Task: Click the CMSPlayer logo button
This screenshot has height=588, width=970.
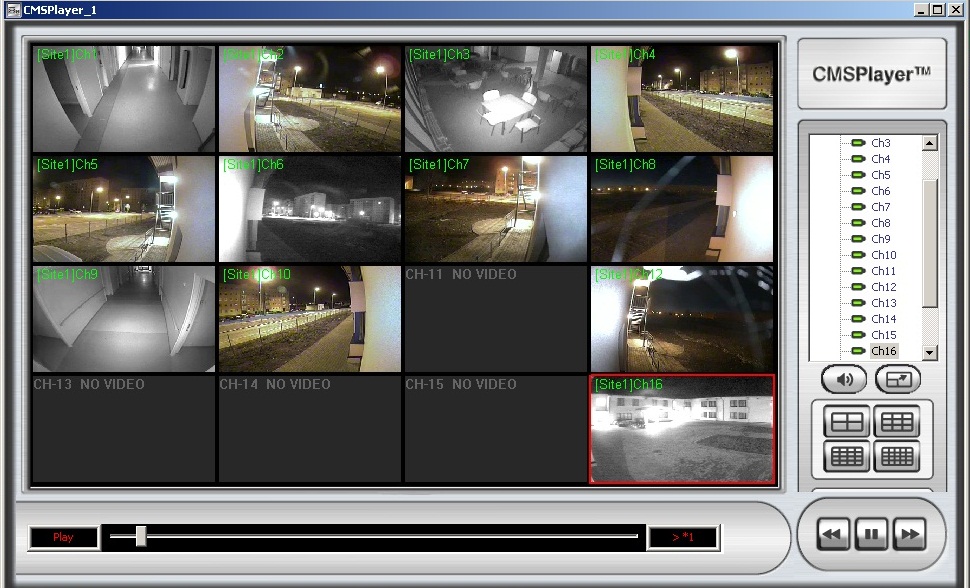Action: [x=871, y=74]
